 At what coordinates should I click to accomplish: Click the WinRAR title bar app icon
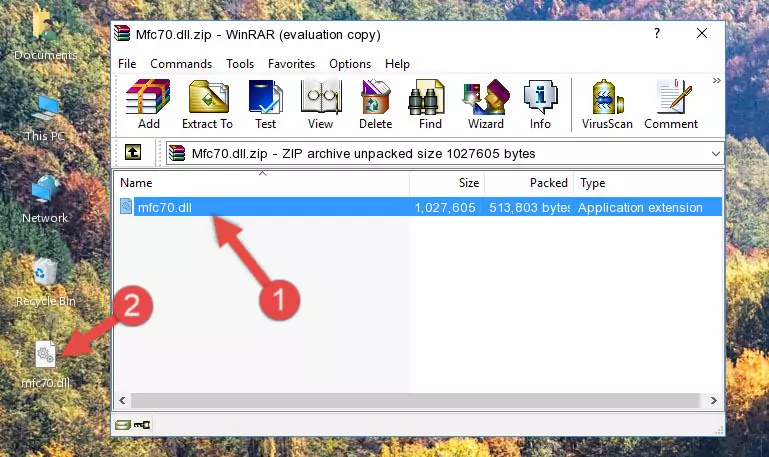122,34
